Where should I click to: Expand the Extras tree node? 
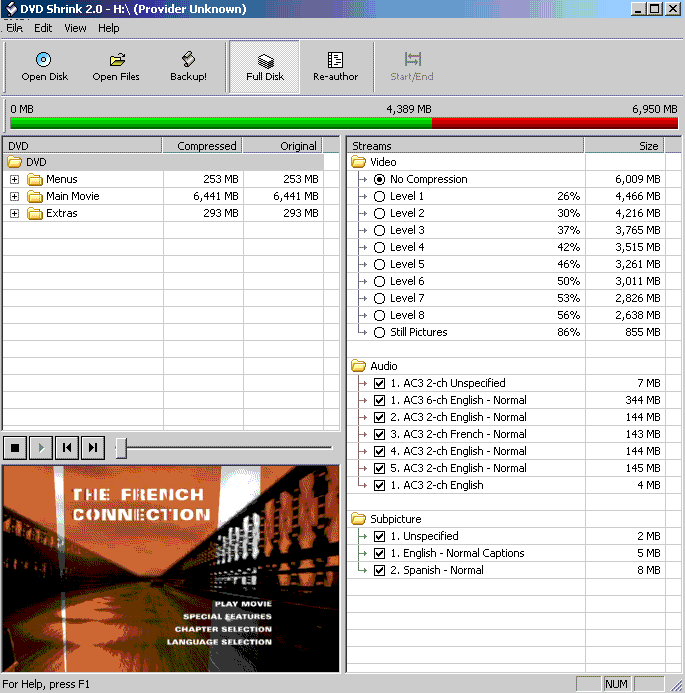[x=15, y=213]
